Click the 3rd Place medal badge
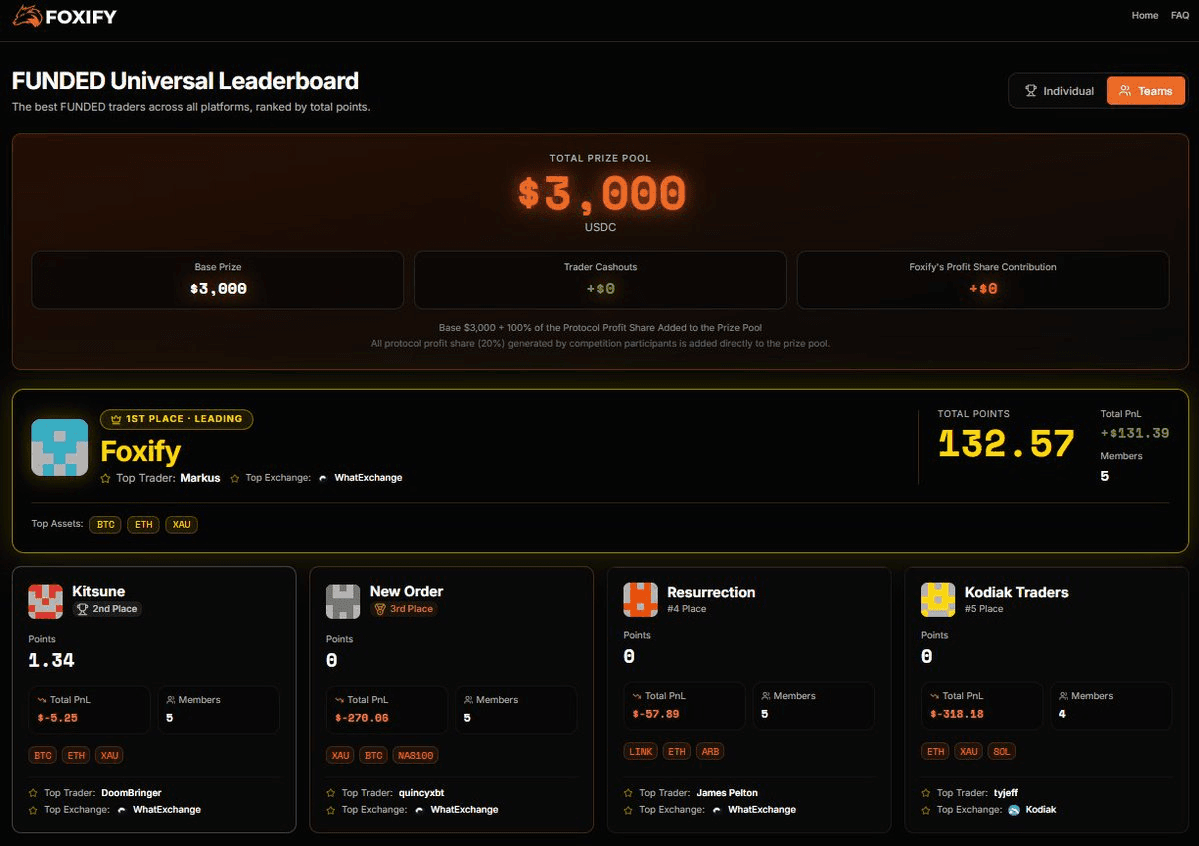 coord(404,609)
